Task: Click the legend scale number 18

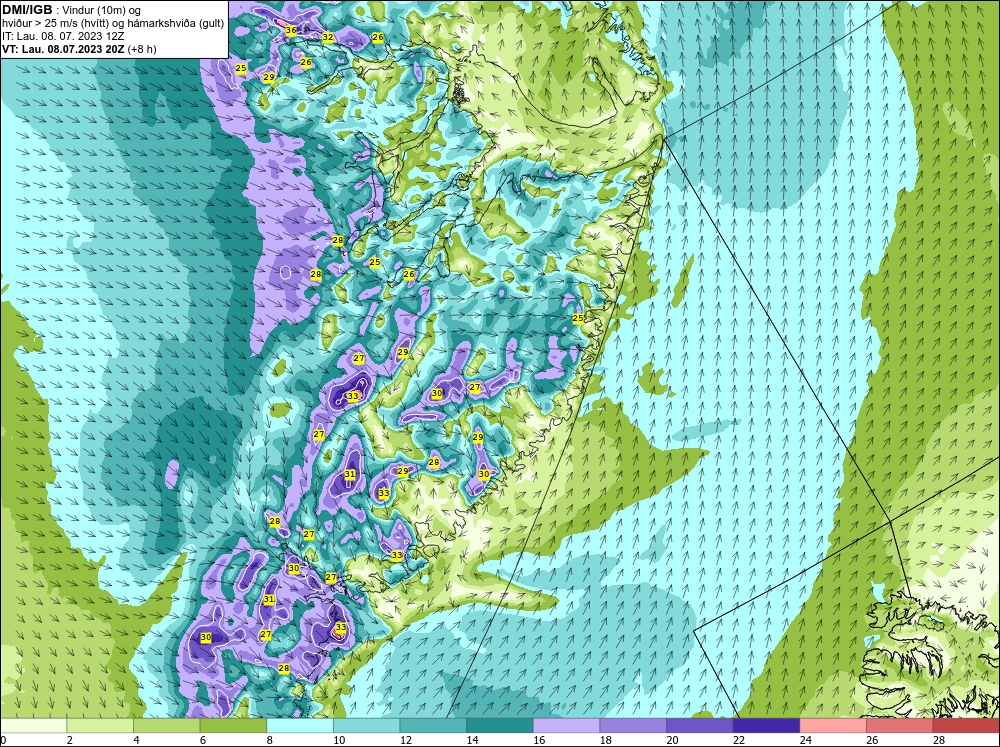Action: tap(606, 740)
